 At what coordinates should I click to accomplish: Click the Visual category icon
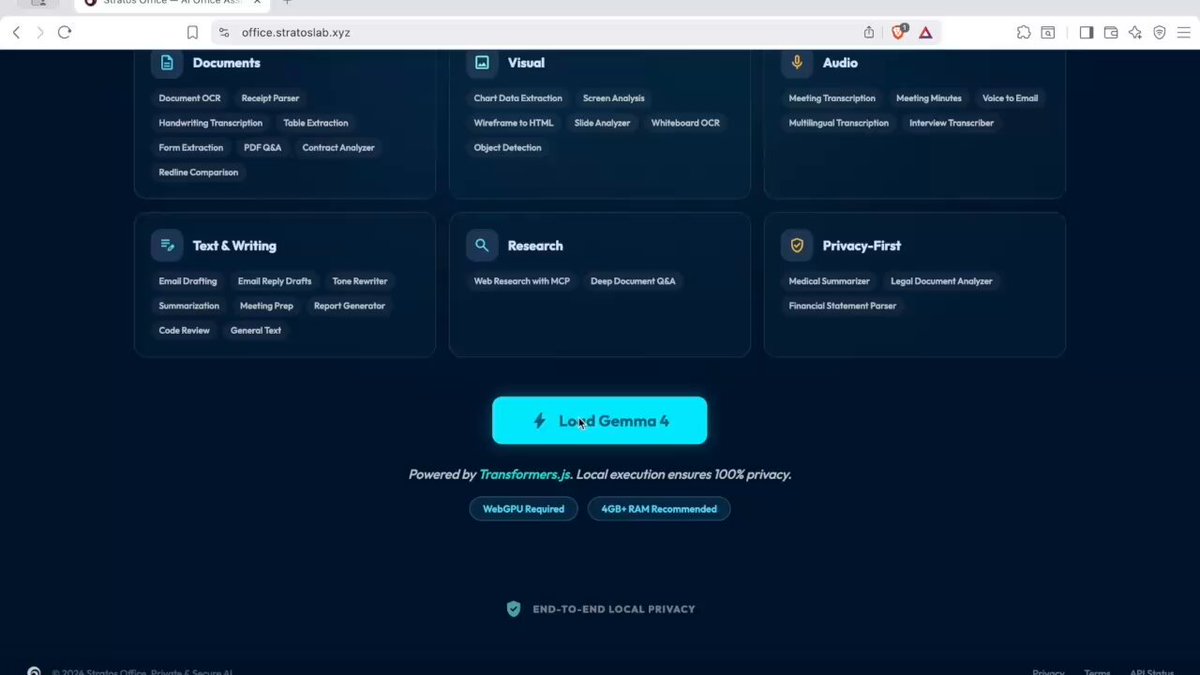[x=482, y=62]
